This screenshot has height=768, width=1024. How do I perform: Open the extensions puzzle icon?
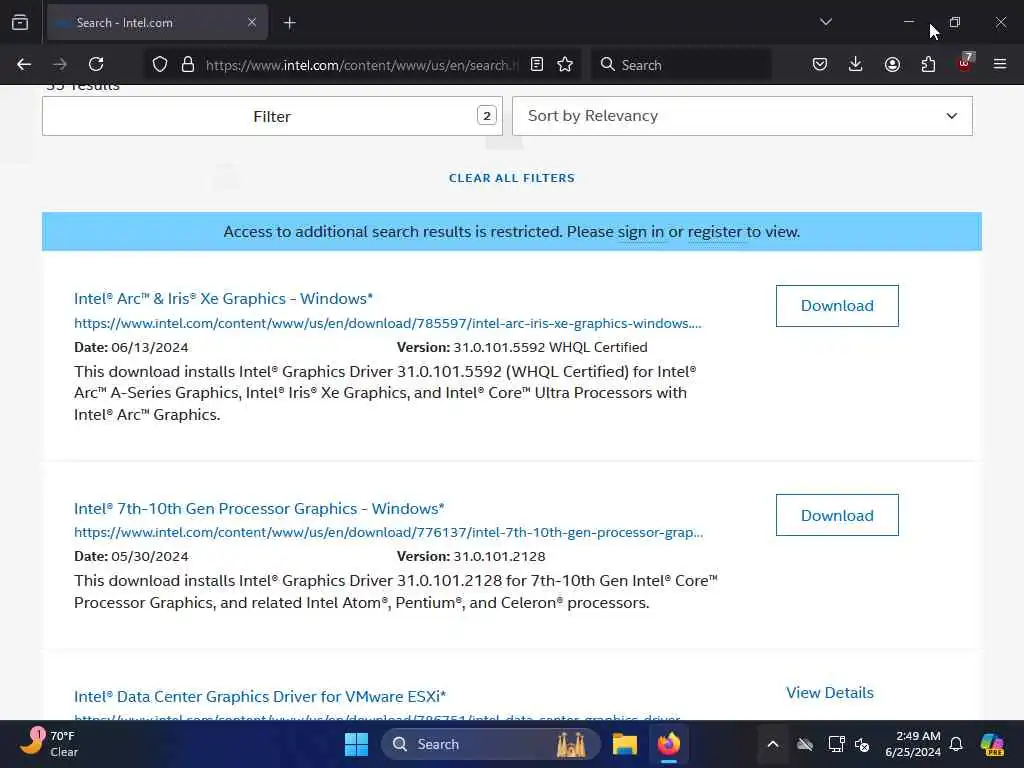point(928,64)
